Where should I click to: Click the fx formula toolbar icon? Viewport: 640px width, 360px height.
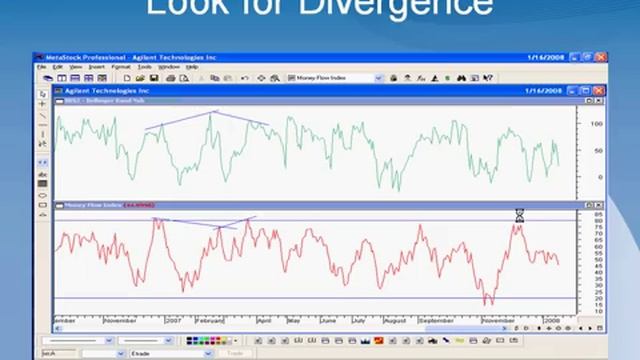(421, 78)
